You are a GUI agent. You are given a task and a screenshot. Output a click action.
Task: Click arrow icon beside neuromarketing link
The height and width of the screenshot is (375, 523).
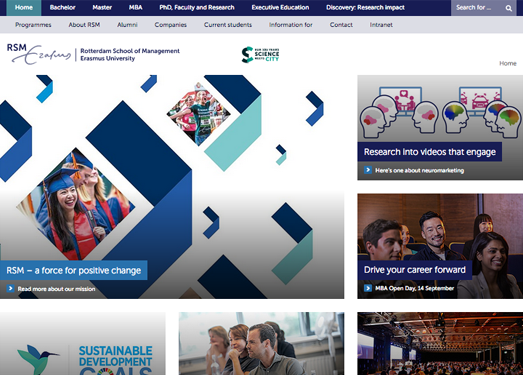(368, 170)
